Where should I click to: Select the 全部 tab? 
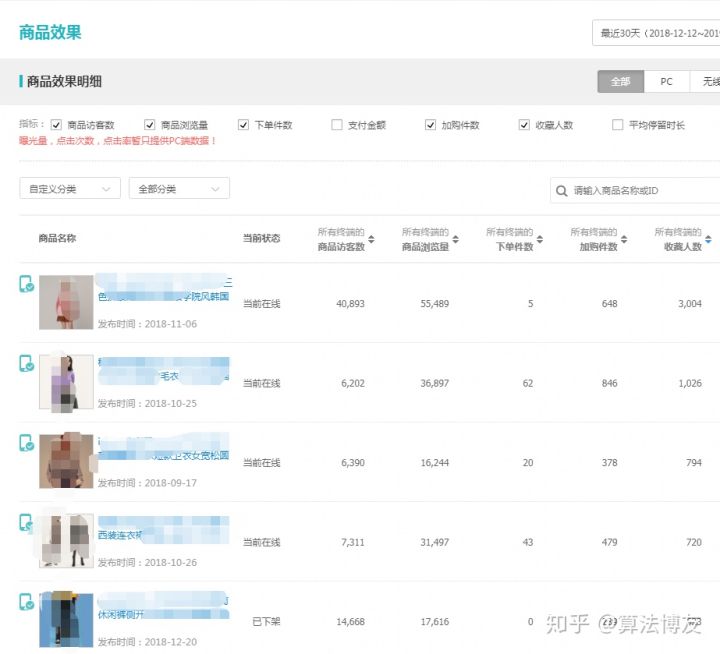[x=620, y=82]
